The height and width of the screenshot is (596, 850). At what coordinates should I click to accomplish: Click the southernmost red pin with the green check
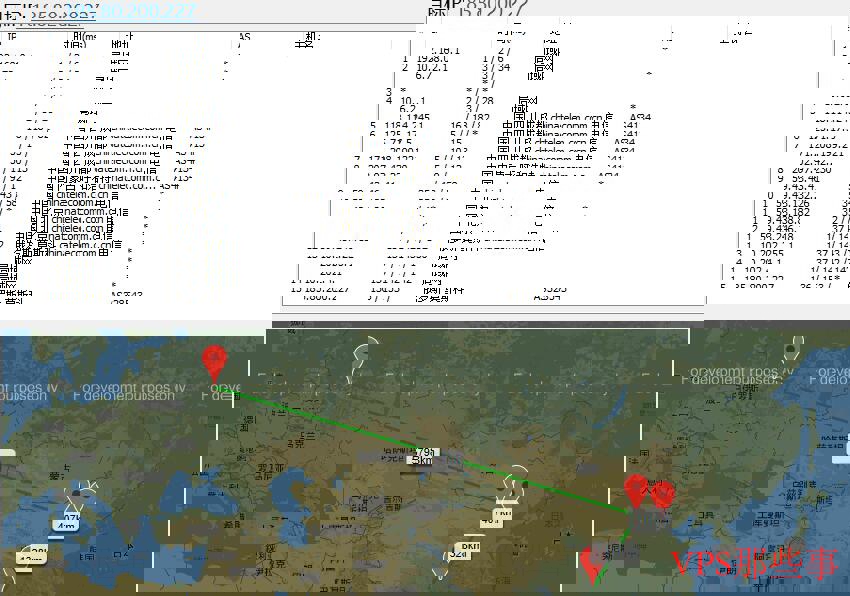pyautogui.click(x=593, y=562)
